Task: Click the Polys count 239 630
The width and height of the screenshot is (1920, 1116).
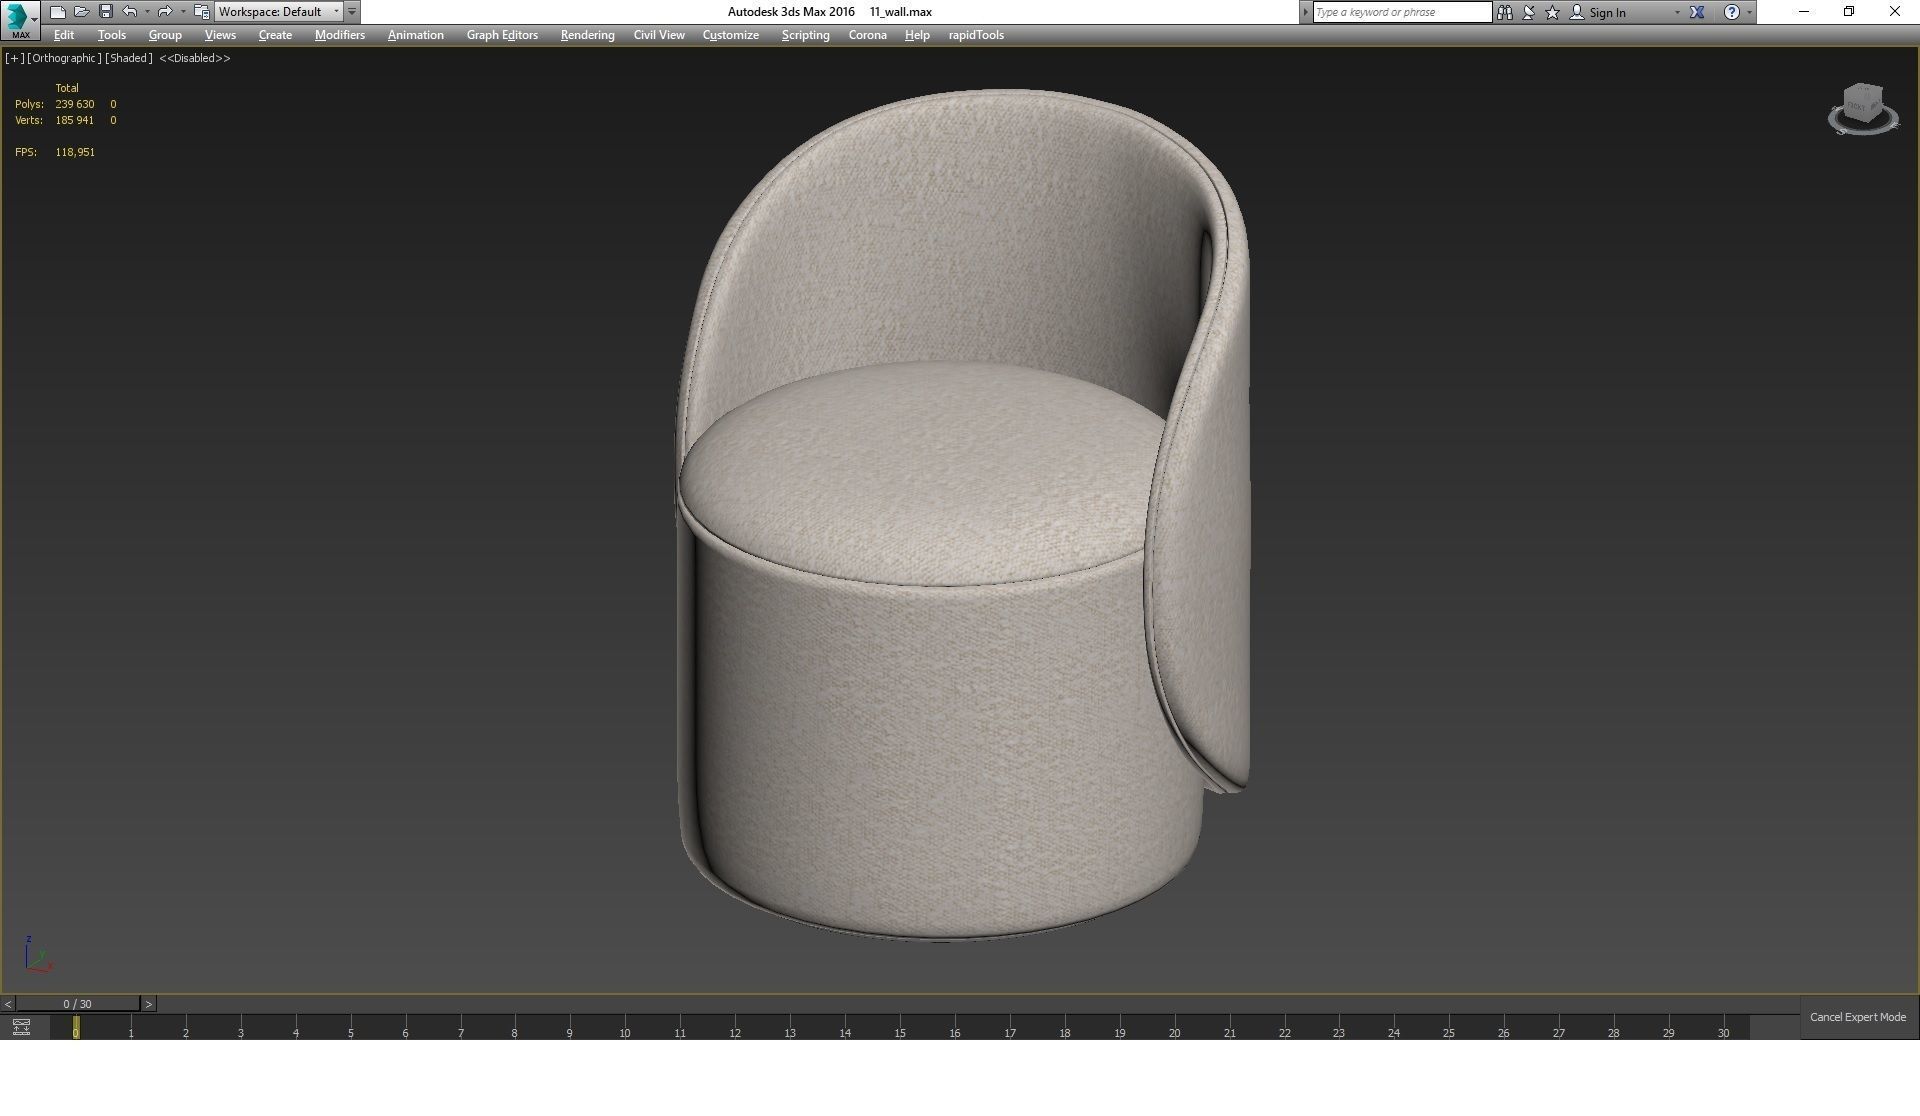Action: 75,104
